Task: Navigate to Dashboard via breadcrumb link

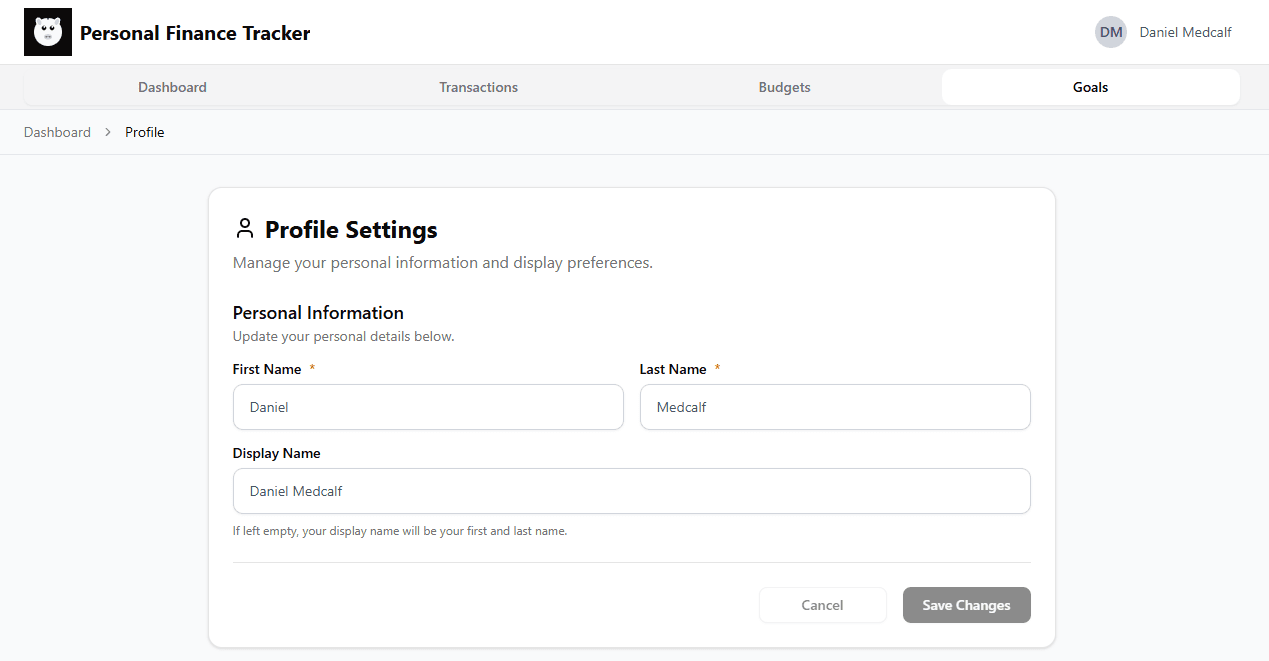Action: pyautogui.click(x=57, y=132)
